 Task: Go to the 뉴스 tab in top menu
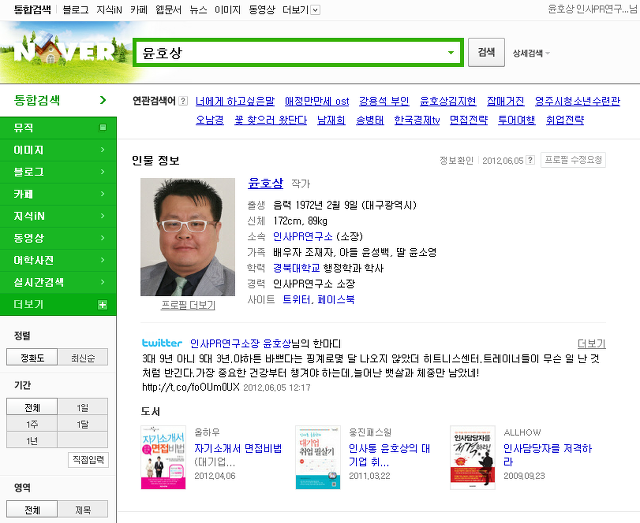[x=198, y=10]
